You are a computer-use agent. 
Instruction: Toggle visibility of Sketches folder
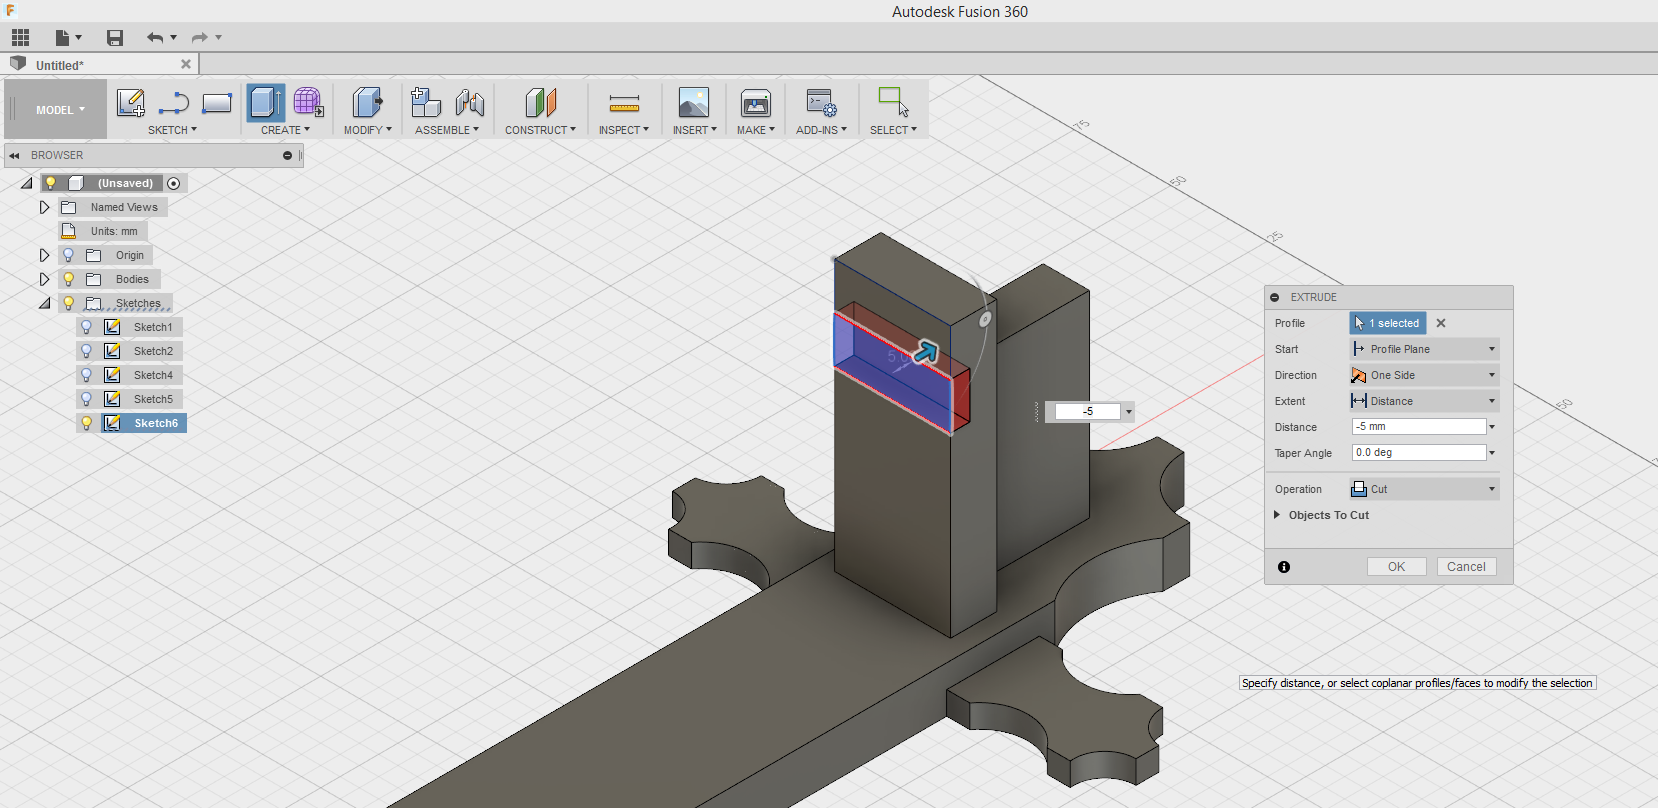click(68, 303)
